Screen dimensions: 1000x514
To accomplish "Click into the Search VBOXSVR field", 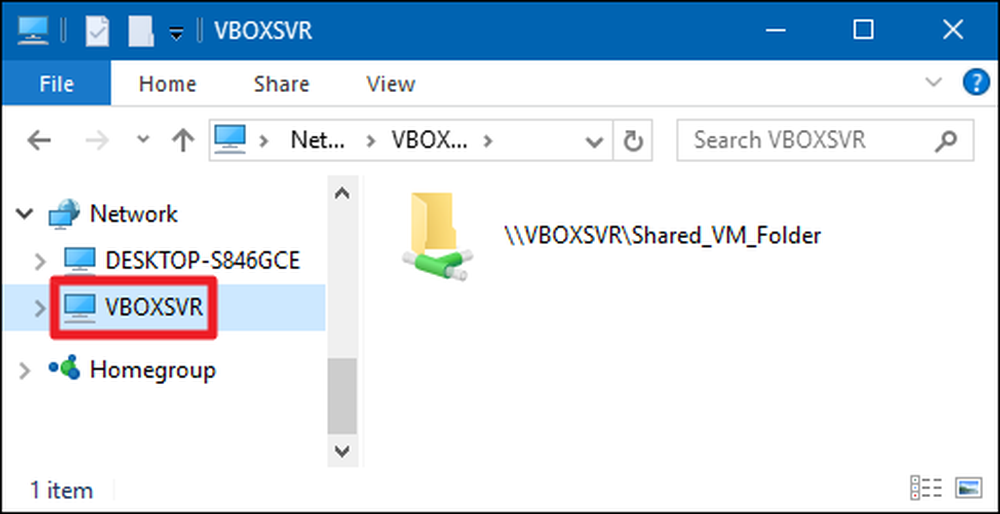I will coord(807,140).
